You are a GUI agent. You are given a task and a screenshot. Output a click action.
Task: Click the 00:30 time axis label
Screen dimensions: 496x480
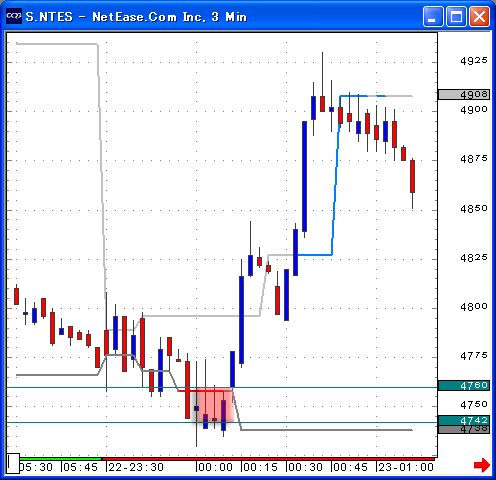305,467
